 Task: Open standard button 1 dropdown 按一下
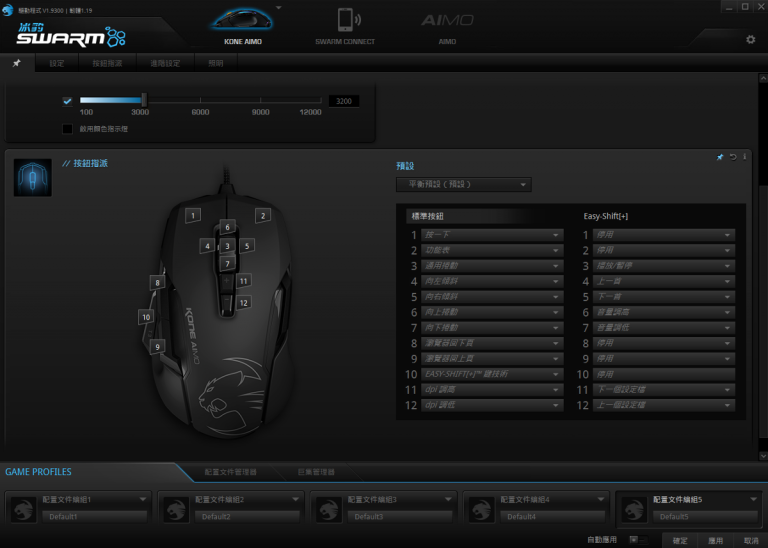492,235
